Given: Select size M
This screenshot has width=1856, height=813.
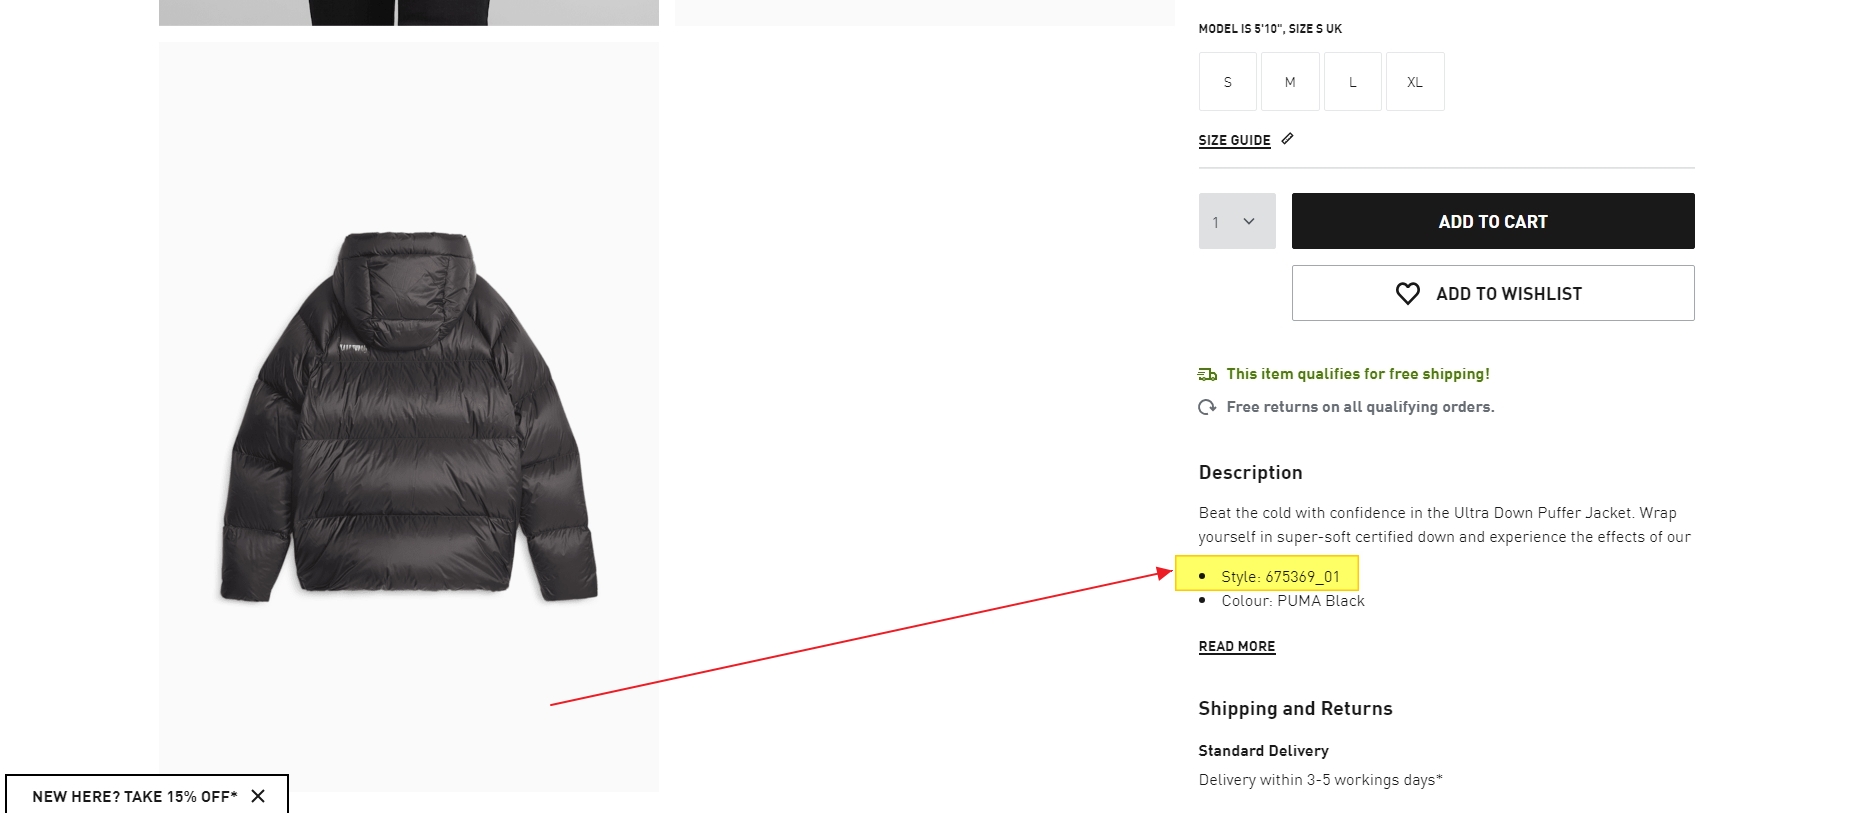Looking at the screenshot, I should point(1290,82).
